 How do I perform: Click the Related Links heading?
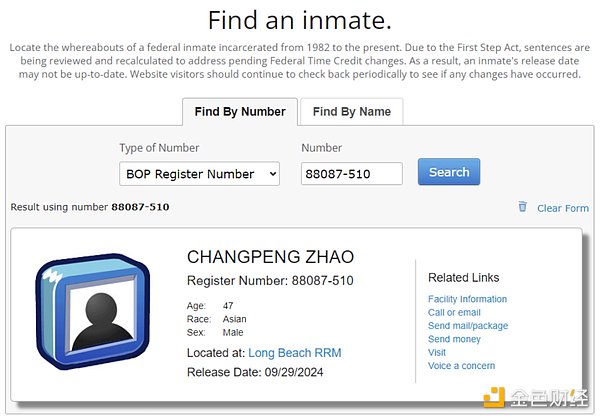click(463, 277)
